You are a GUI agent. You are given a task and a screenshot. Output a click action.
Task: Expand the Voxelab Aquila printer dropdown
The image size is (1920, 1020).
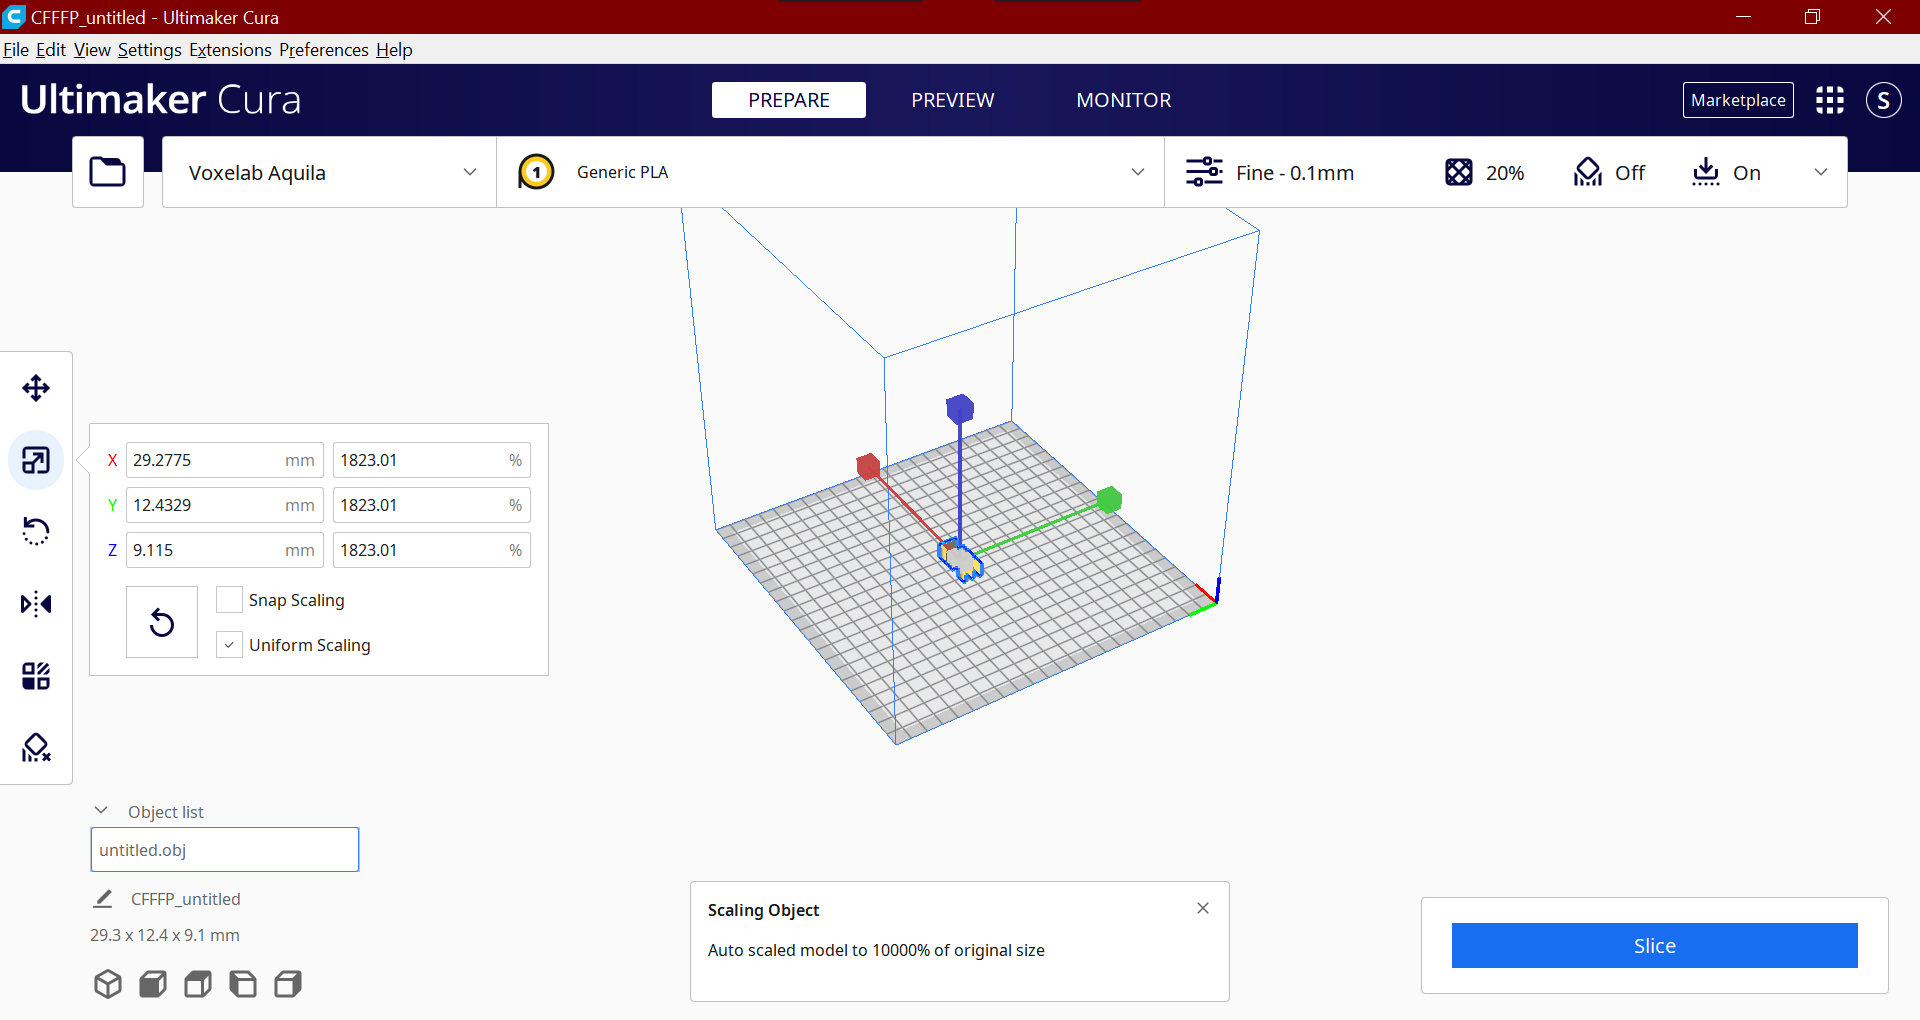click(x=330, y=172)
